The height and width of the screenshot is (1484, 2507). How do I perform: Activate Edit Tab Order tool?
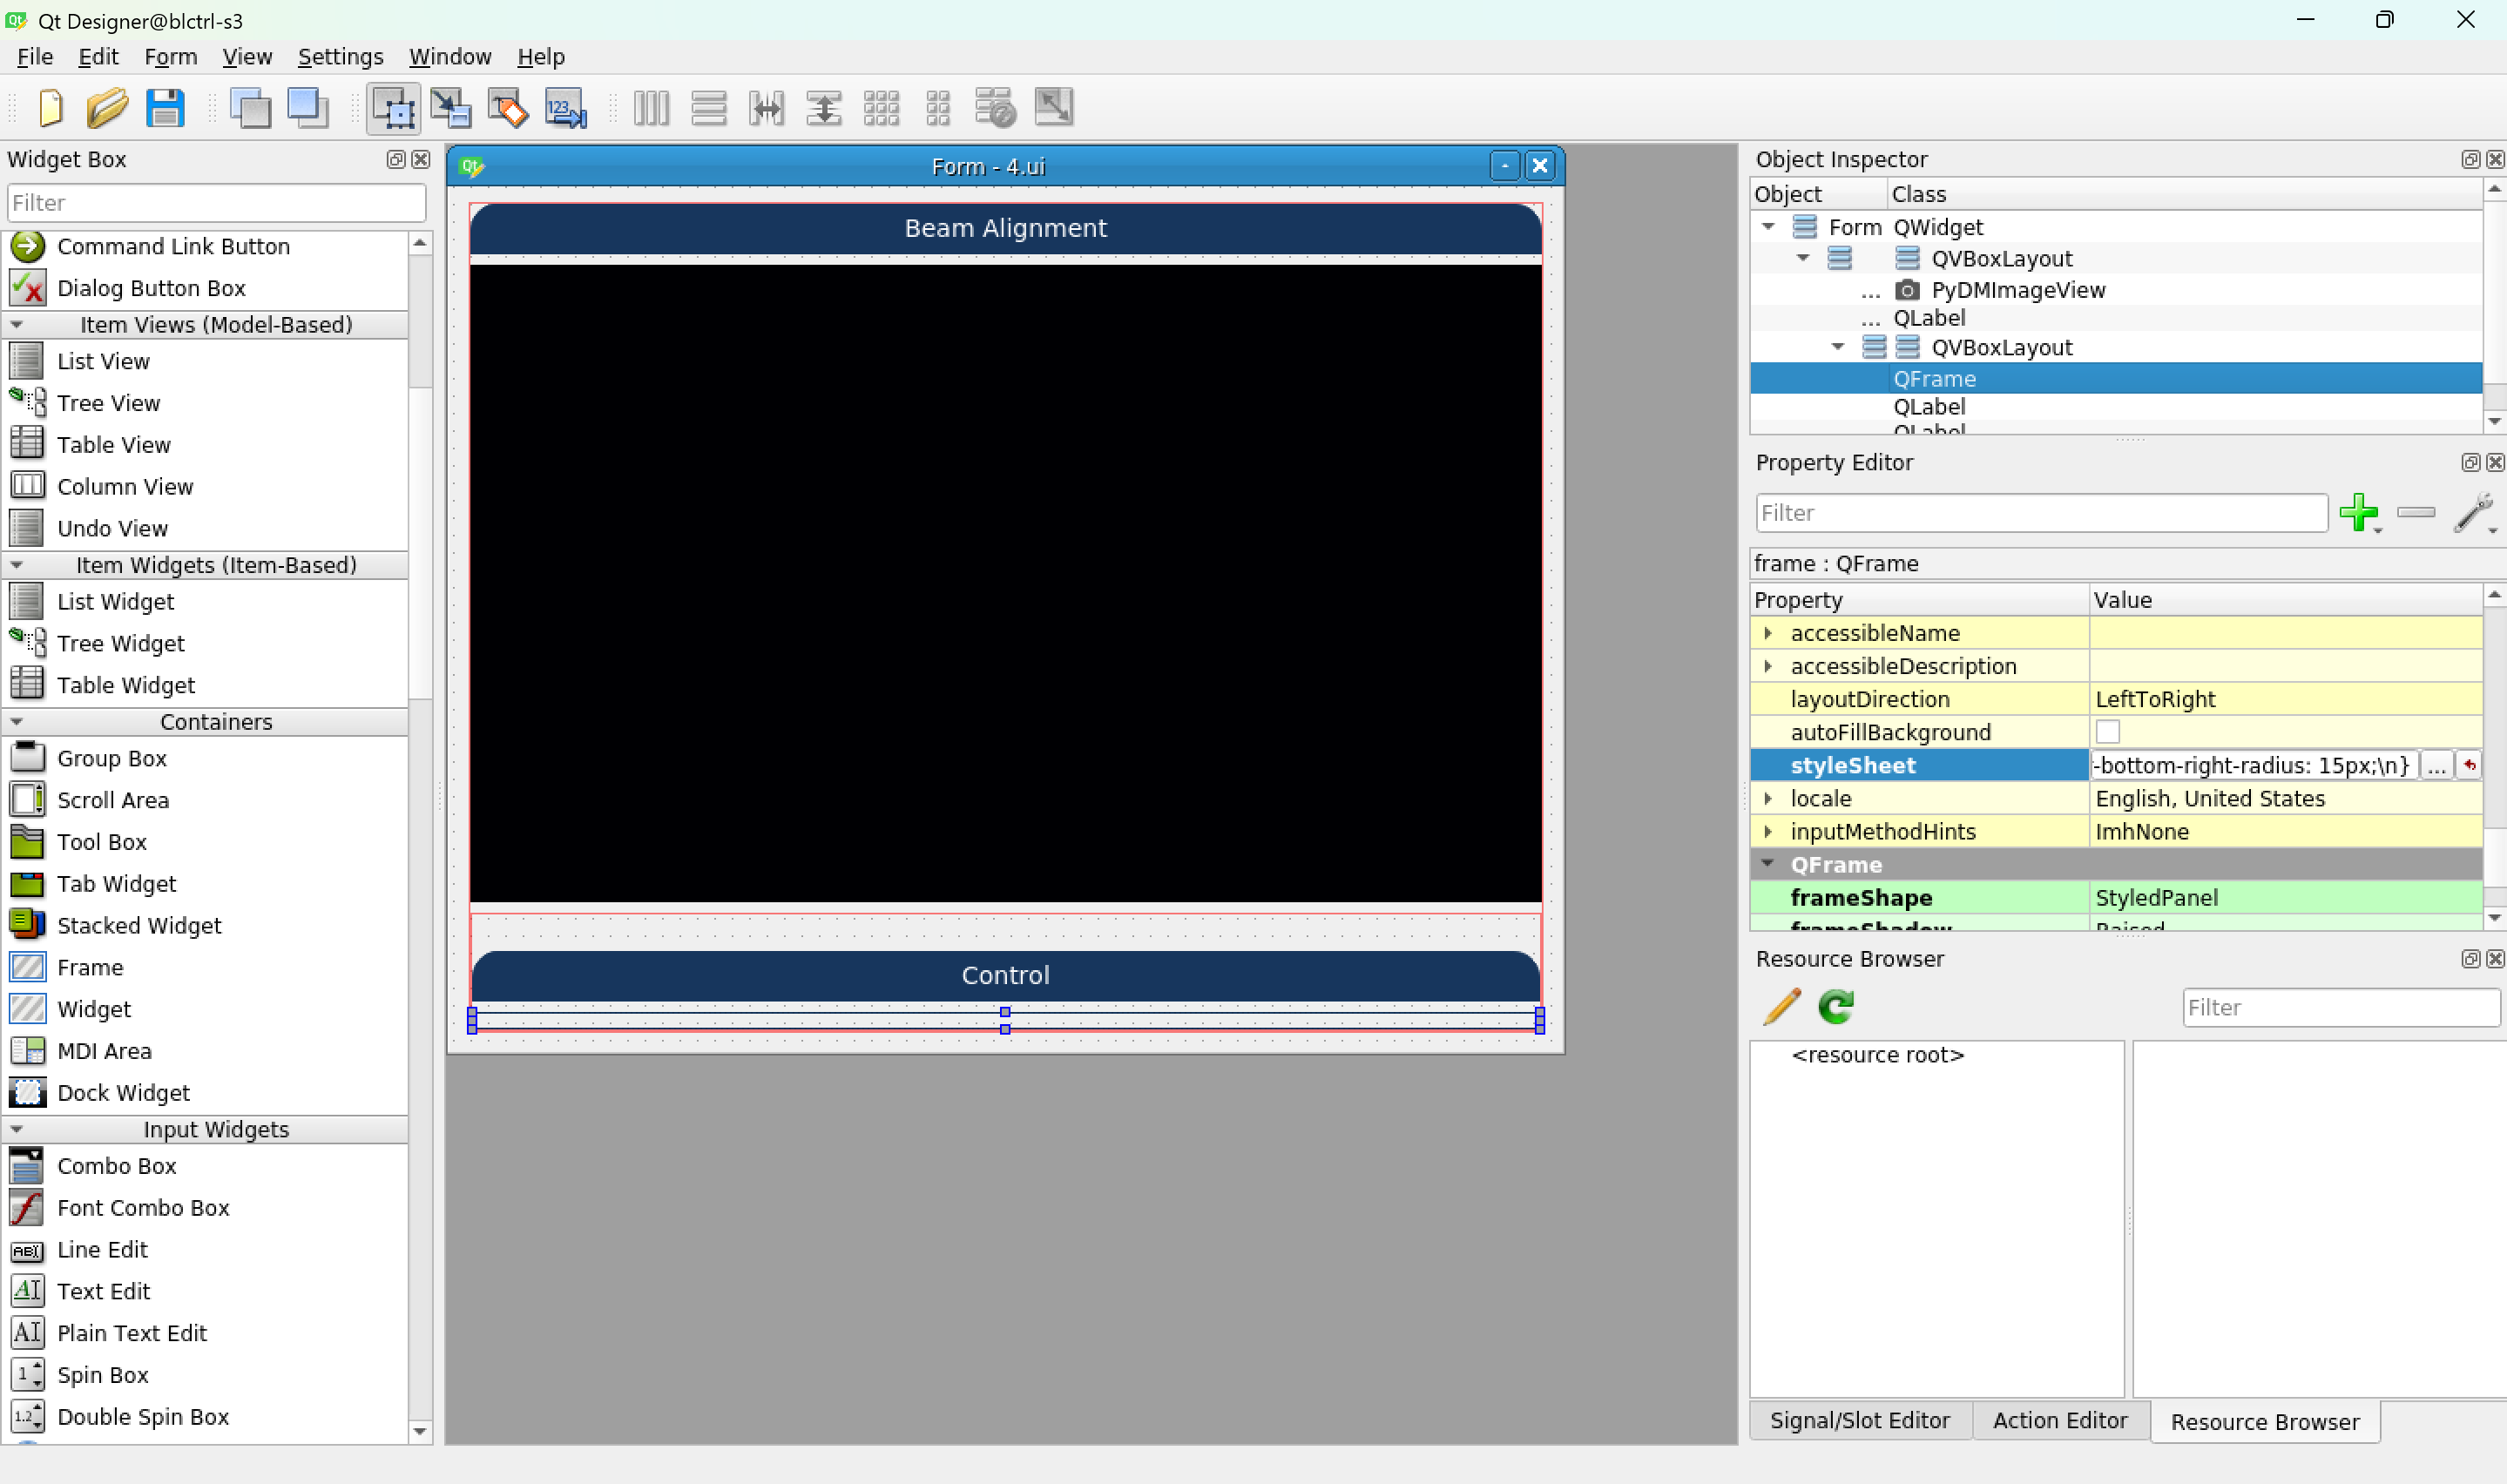(566, 107)
